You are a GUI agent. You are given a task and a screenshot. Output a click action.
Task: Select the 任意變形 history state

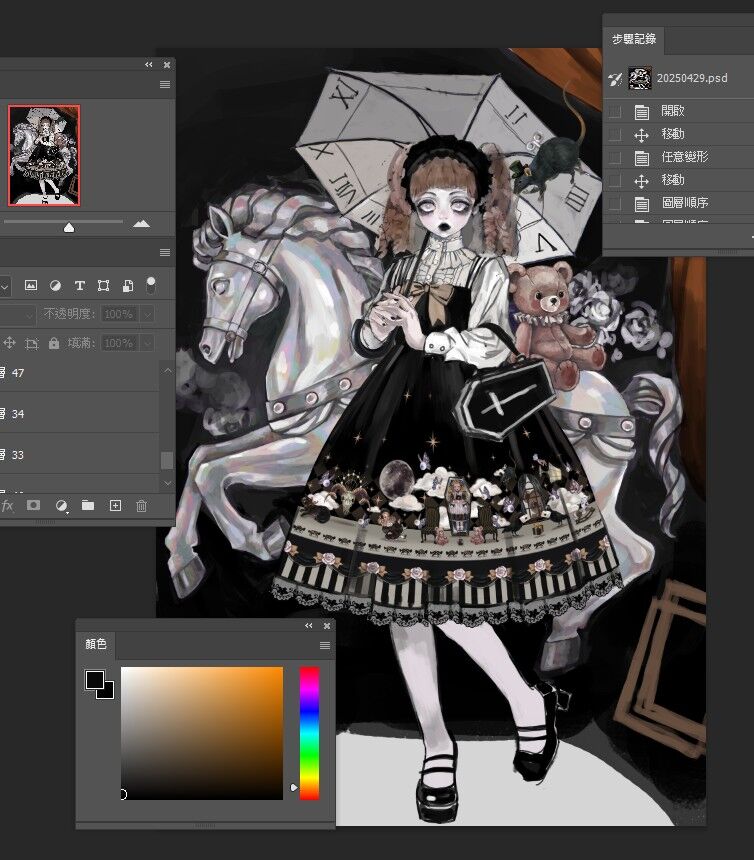tap(679, 157)
